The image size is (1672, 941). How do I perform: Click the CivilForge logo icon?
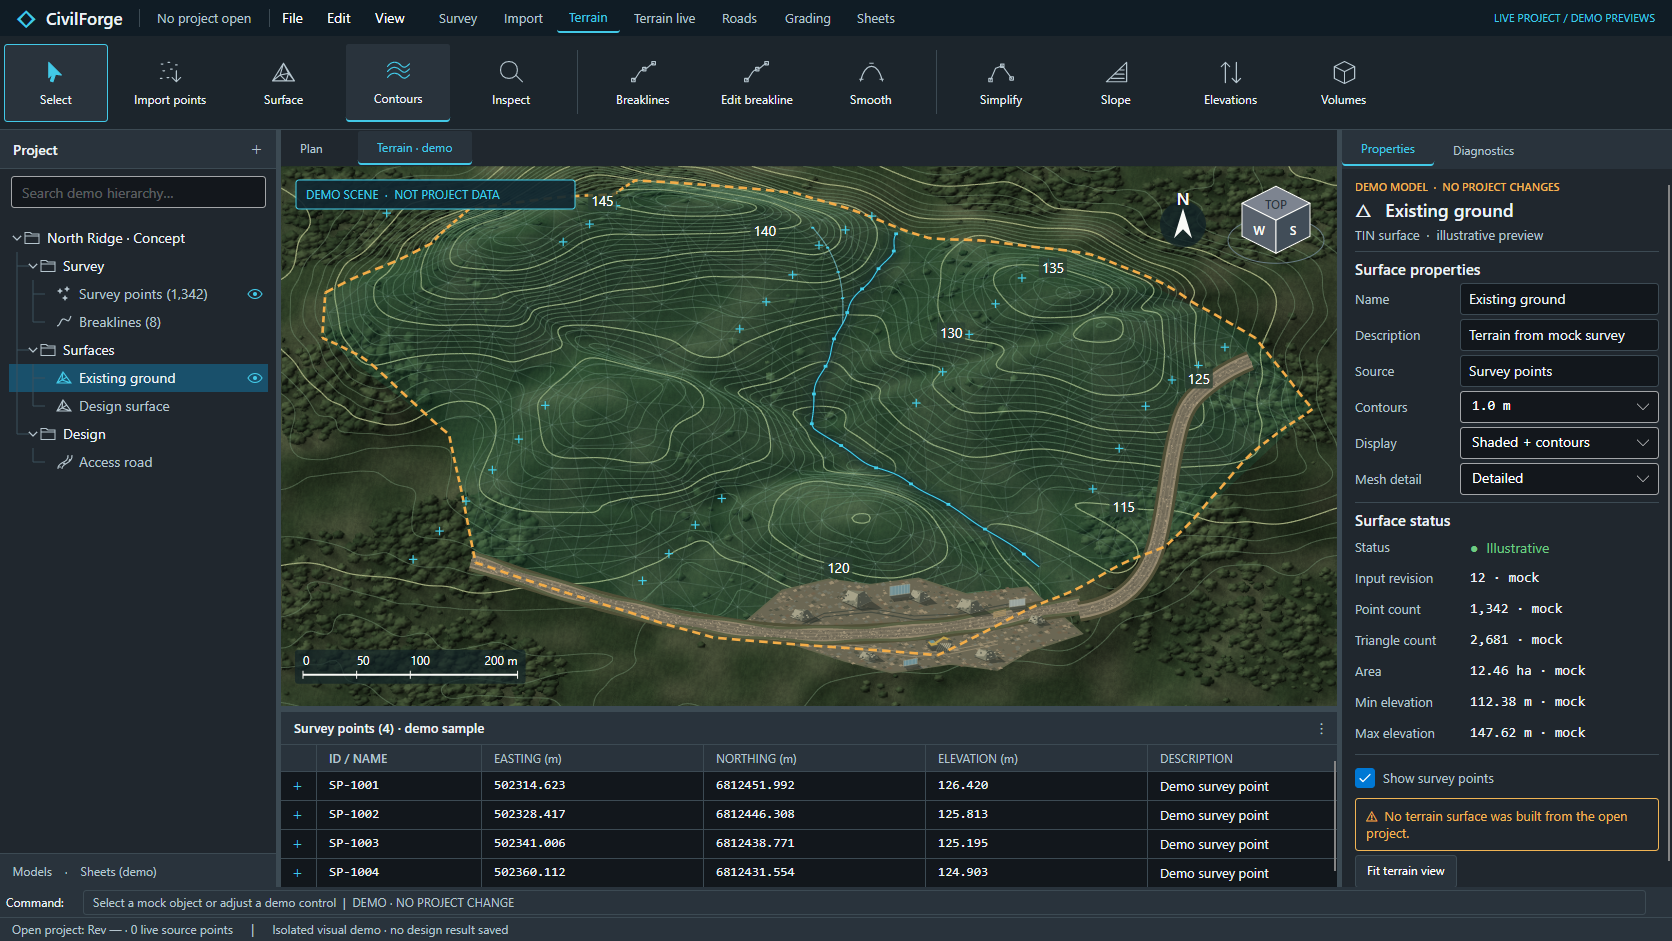click(26, 19)
